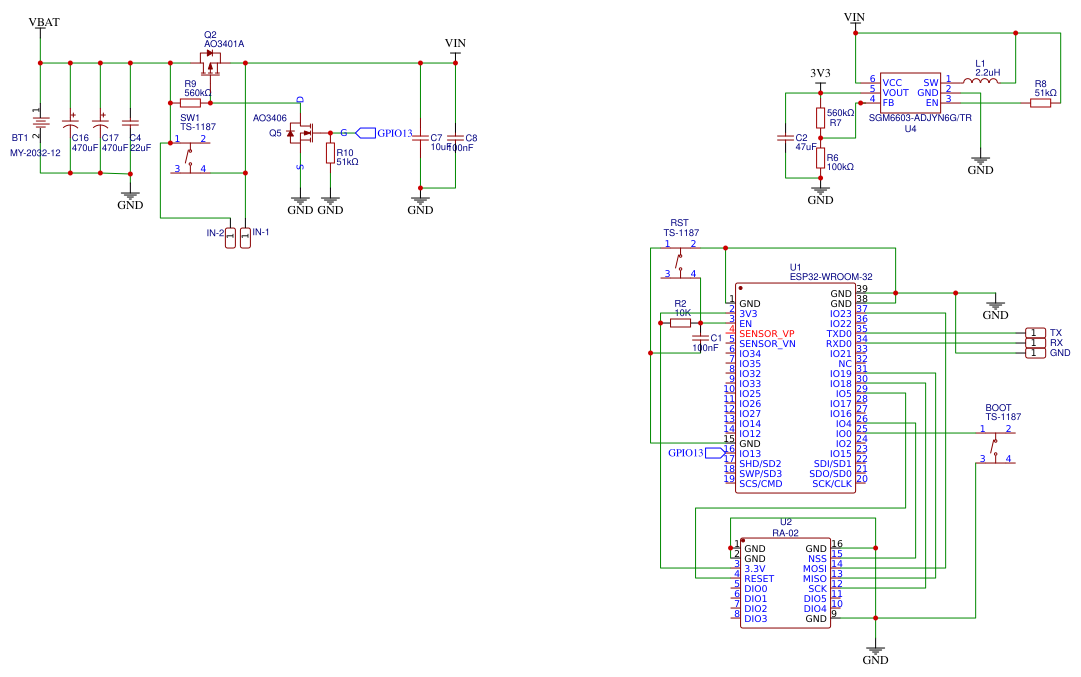This screenshot has height=677, width=1081.
Task: Click the BT1 battery symbol
Action: tap(40, 124)
